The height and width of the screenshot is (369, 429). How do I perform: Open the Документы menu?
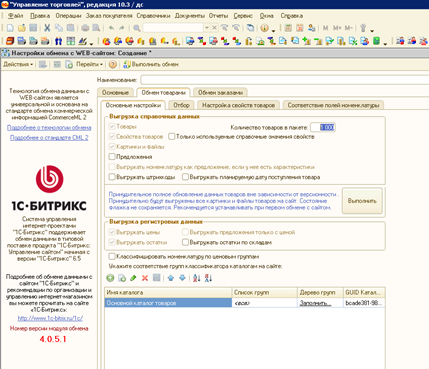click(190, 16)
